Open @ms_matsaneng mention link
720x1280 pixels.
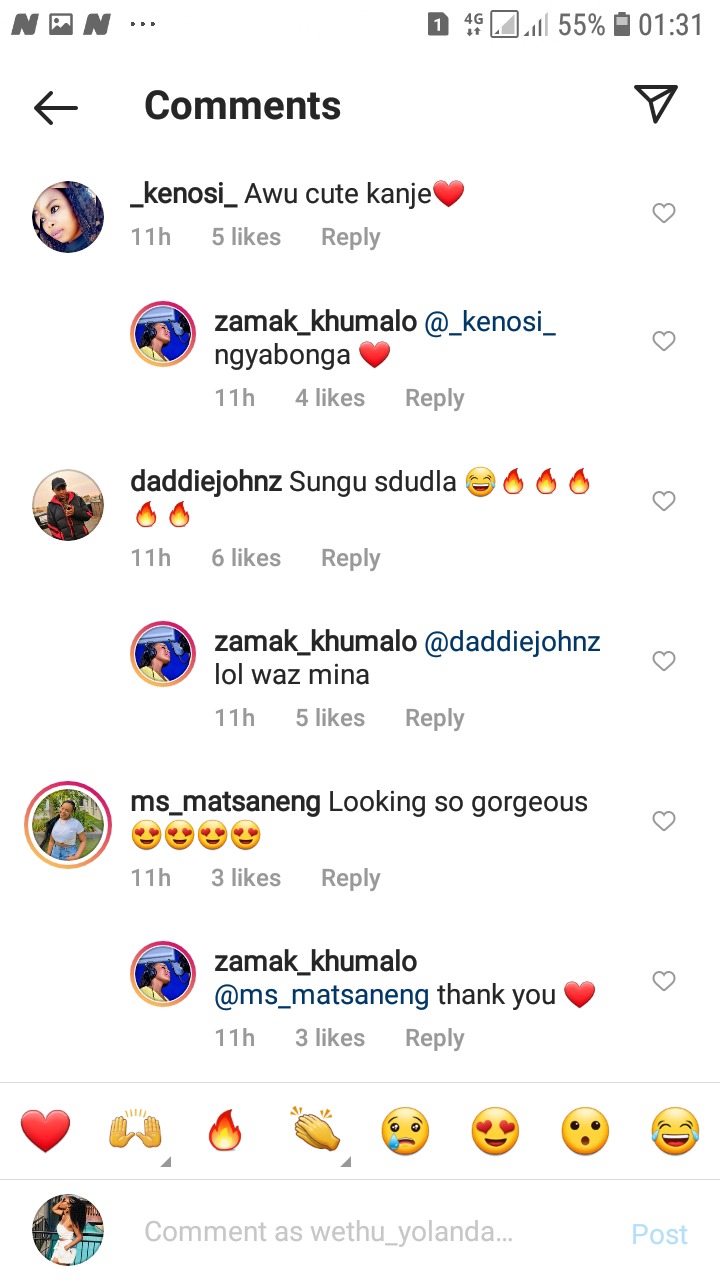click(x=322, y=995)
